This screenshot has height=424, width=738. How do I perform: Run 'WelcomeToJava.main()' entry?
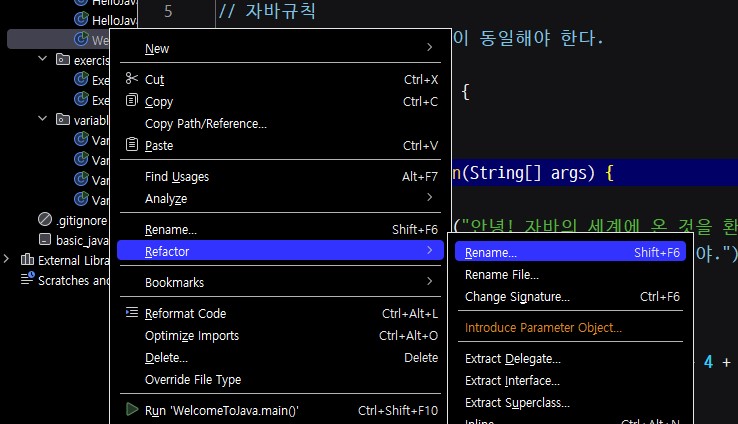click(281, 410)
